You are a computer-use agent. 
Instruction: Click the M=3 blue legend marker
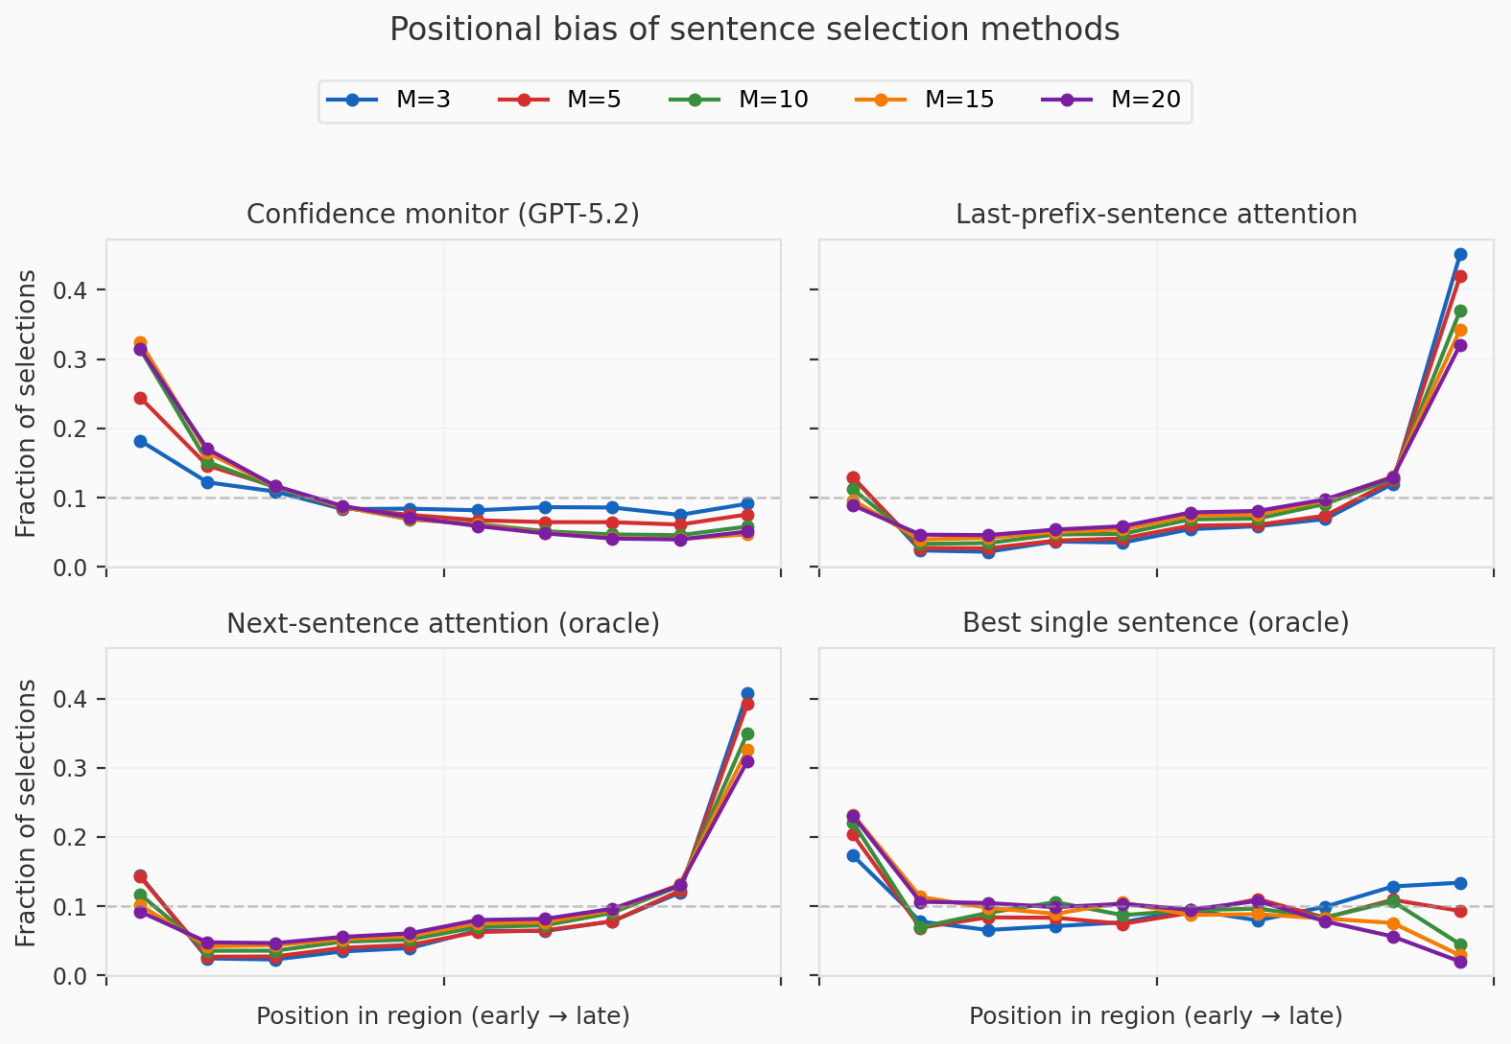pyautogui.click(x=351, y=100)
